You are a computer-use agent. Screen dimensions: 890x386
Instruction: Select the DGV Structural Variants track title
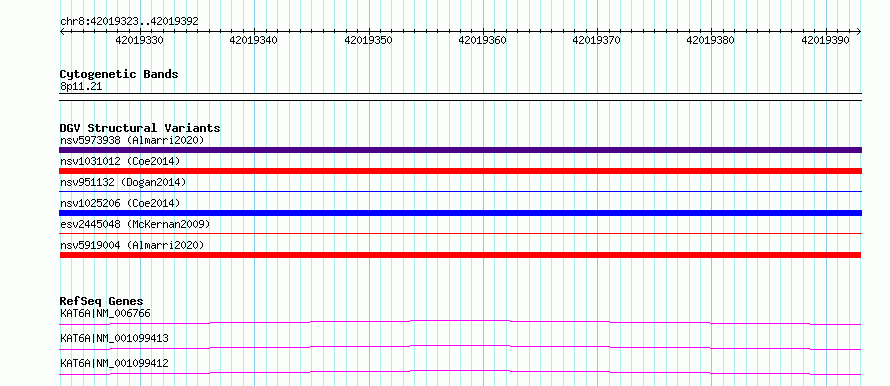click(140, 128)
